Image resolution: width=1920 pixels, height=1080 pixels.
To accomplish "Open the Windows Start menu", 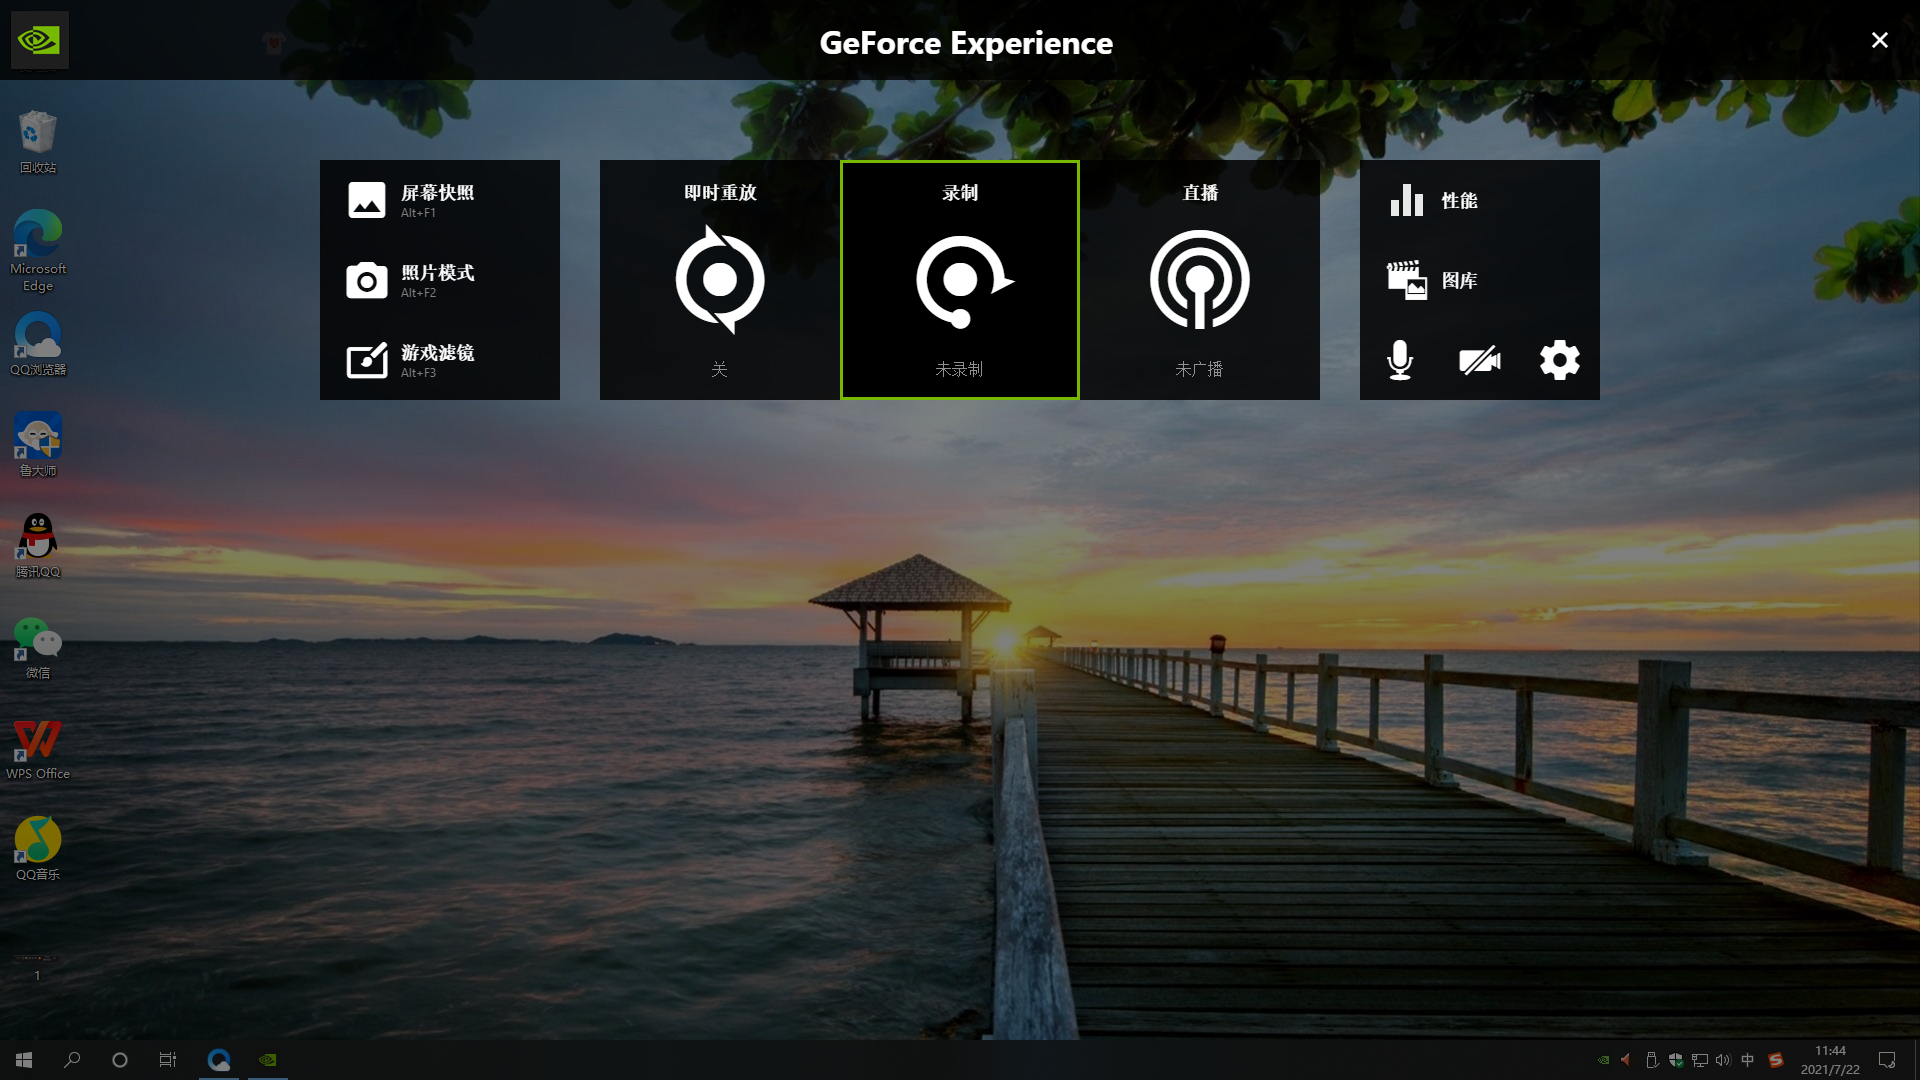I will coord(24,1060).
